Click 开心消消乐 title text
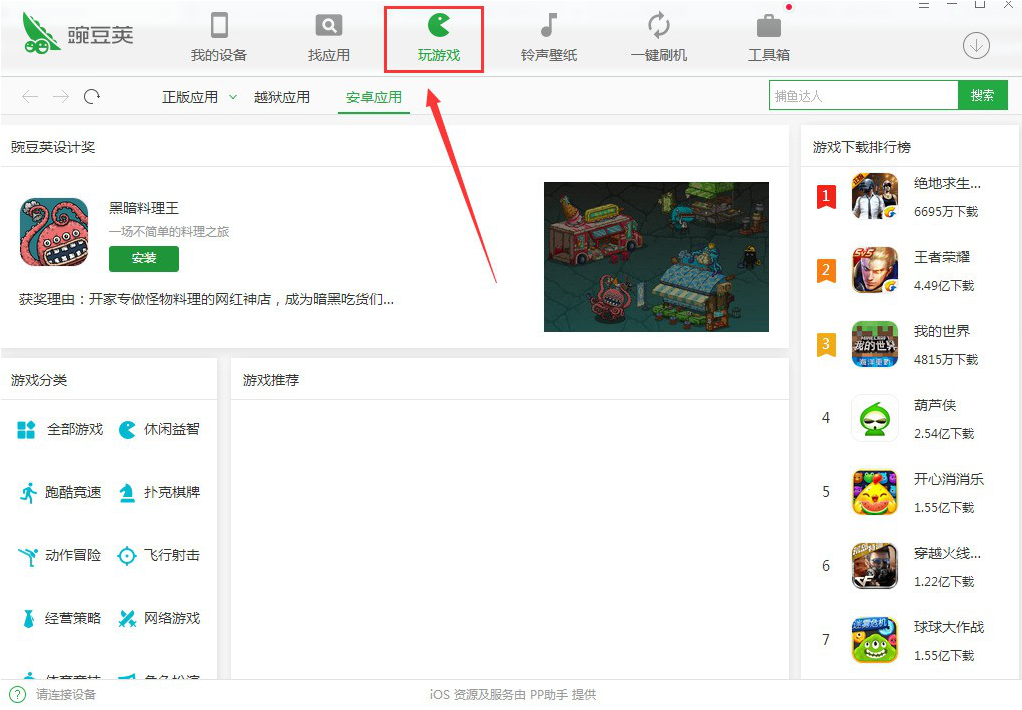The image size is (1022, 710). pos(949,479)
